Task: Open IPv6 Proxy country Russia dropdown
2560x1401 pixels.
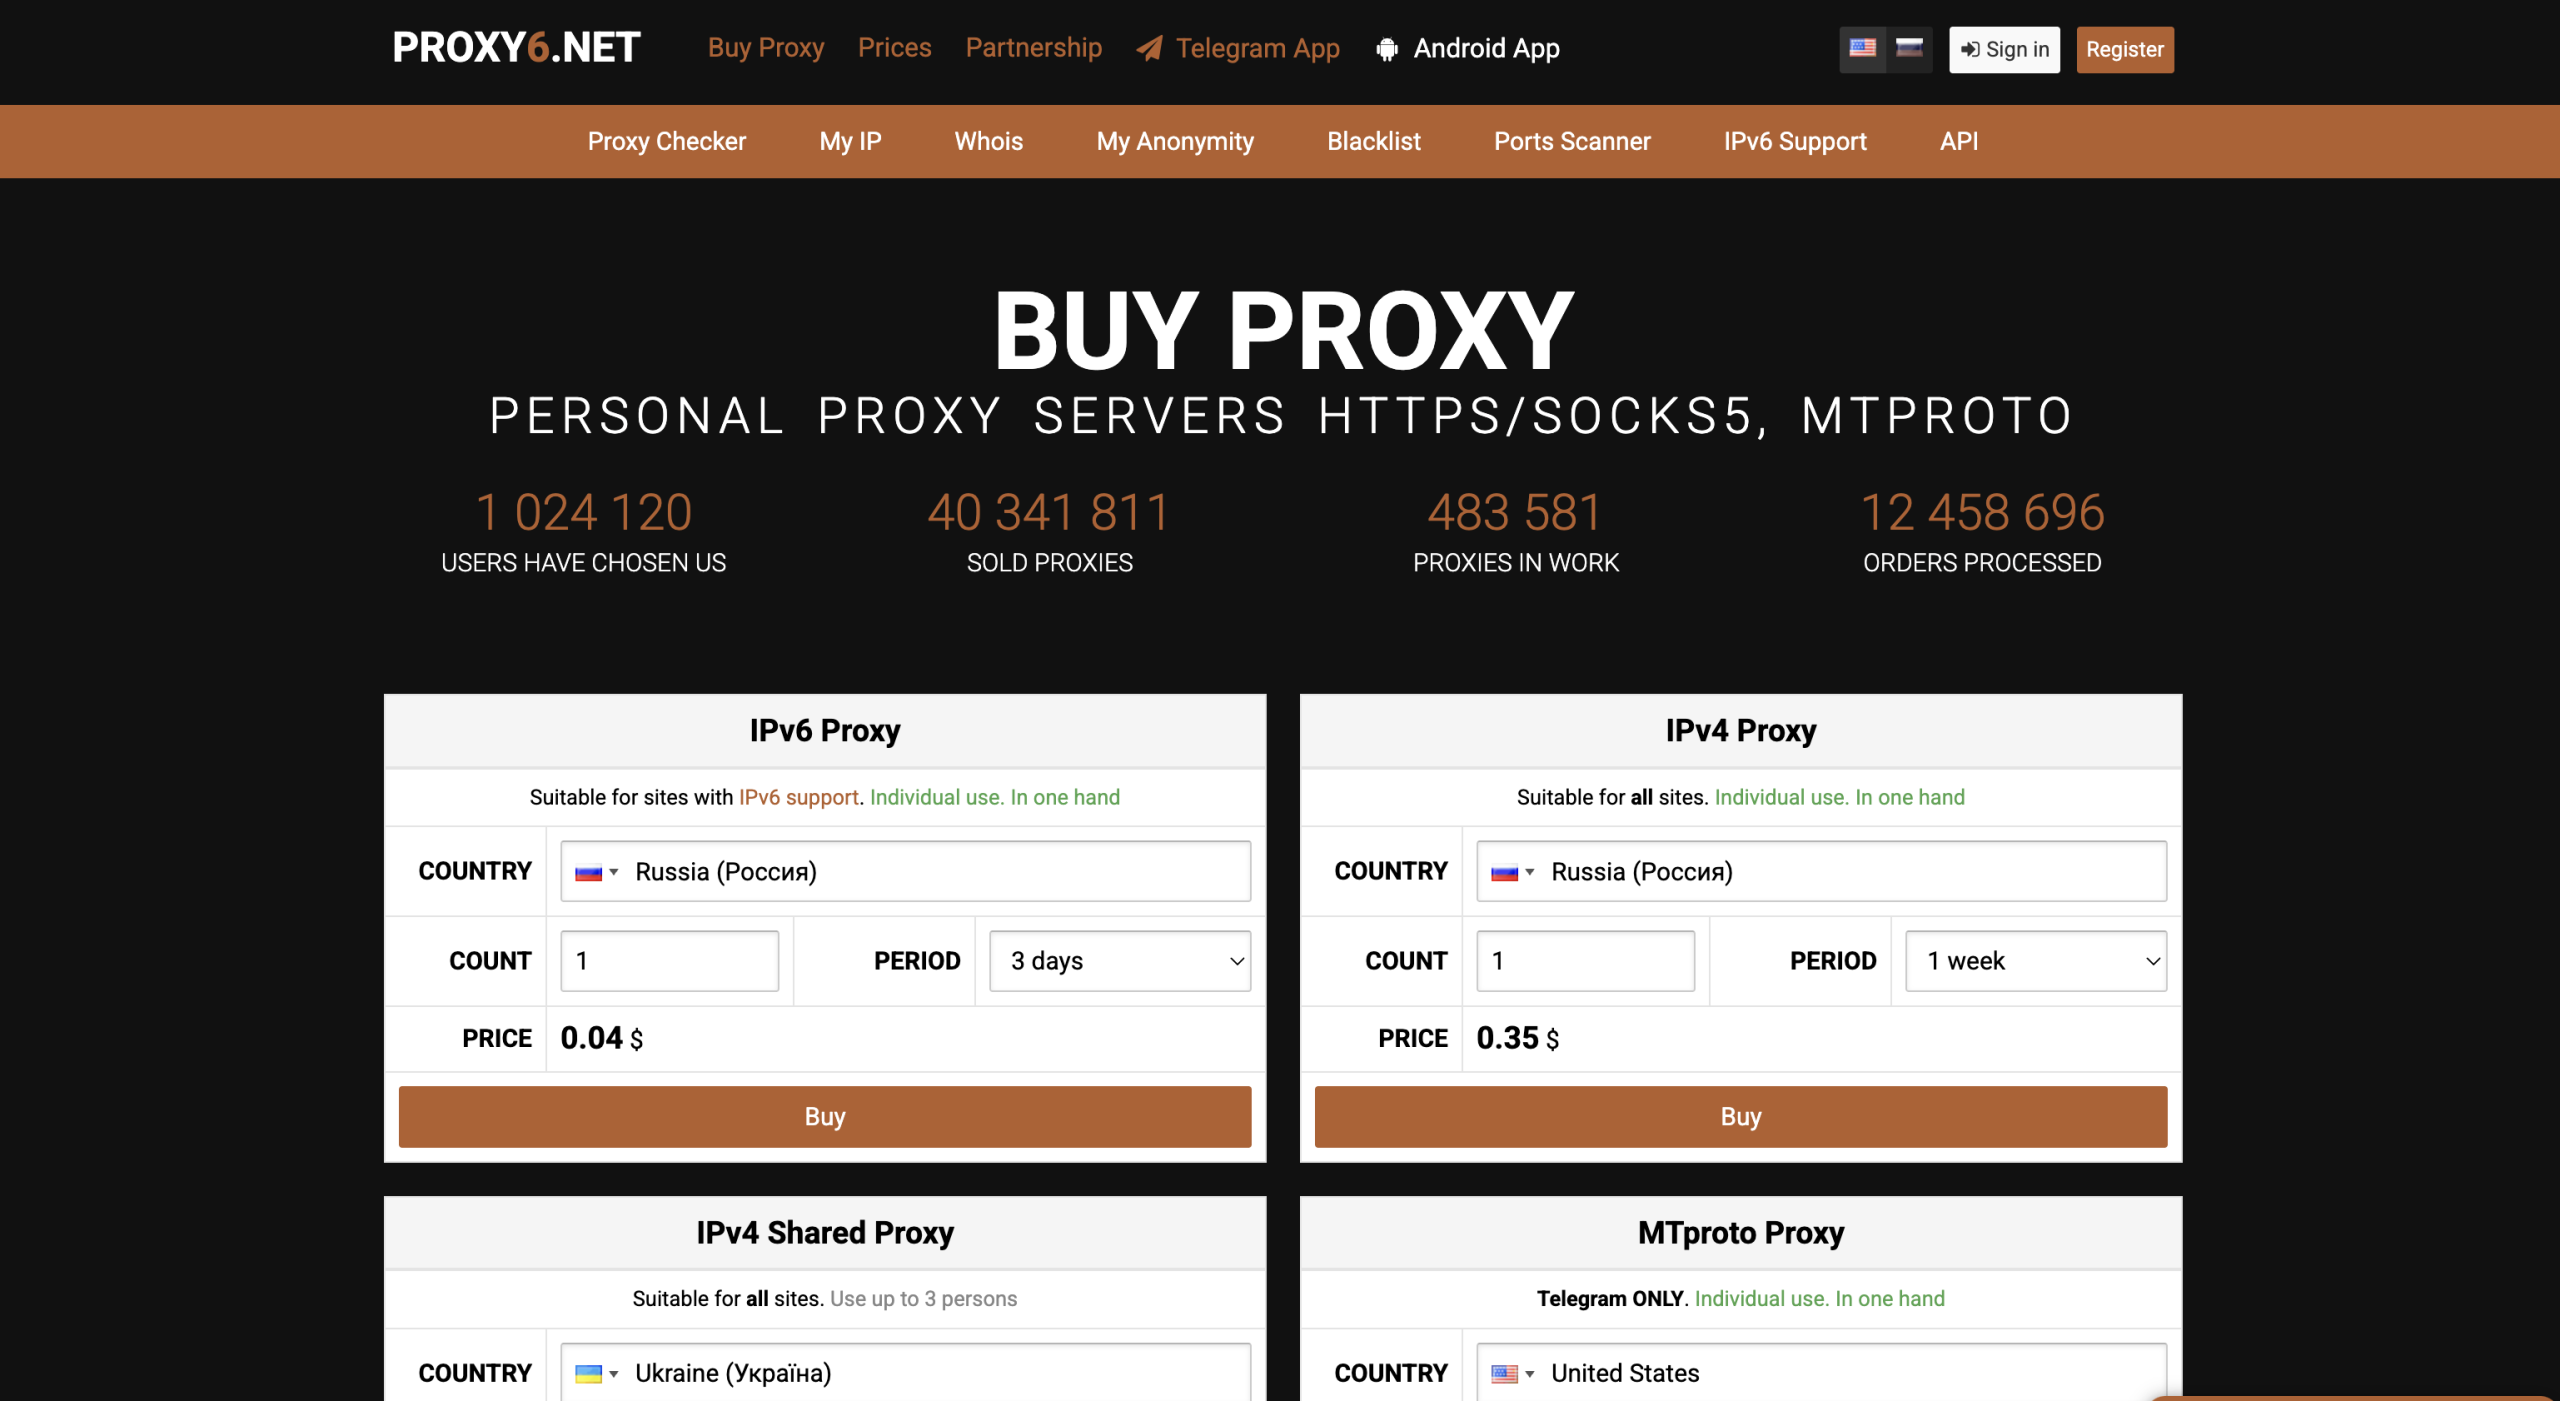Action: pyautogui.click(x=905, y=871)
